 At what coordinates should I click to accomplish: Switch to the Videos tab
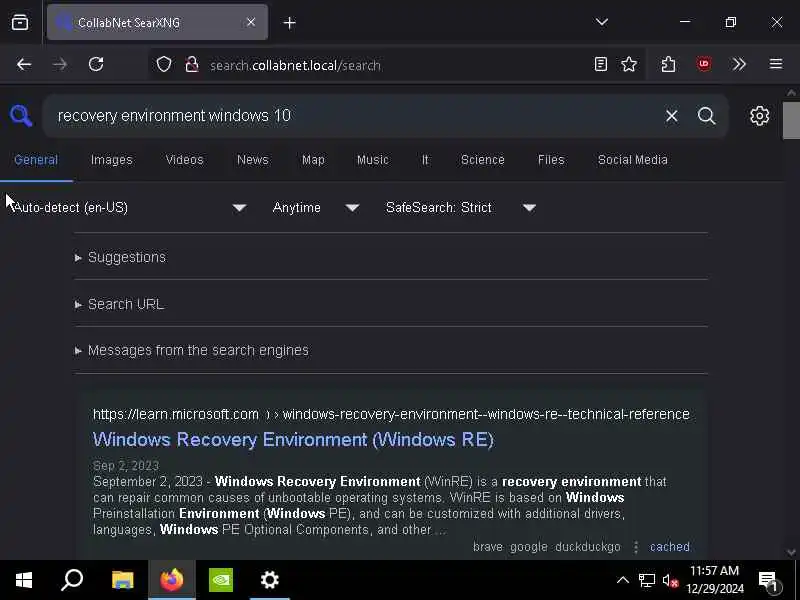185,160
